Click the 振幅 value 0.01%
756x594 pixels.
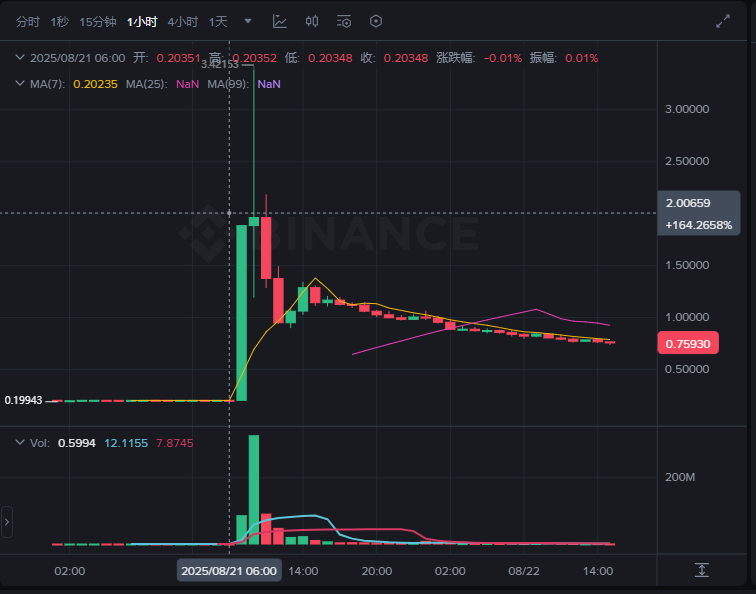581,58
